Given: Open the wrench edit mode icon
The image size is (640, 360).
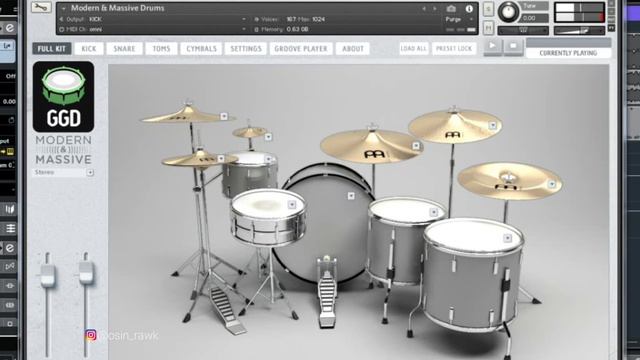Looking at the screenshot, I should (x=41, y=7).
